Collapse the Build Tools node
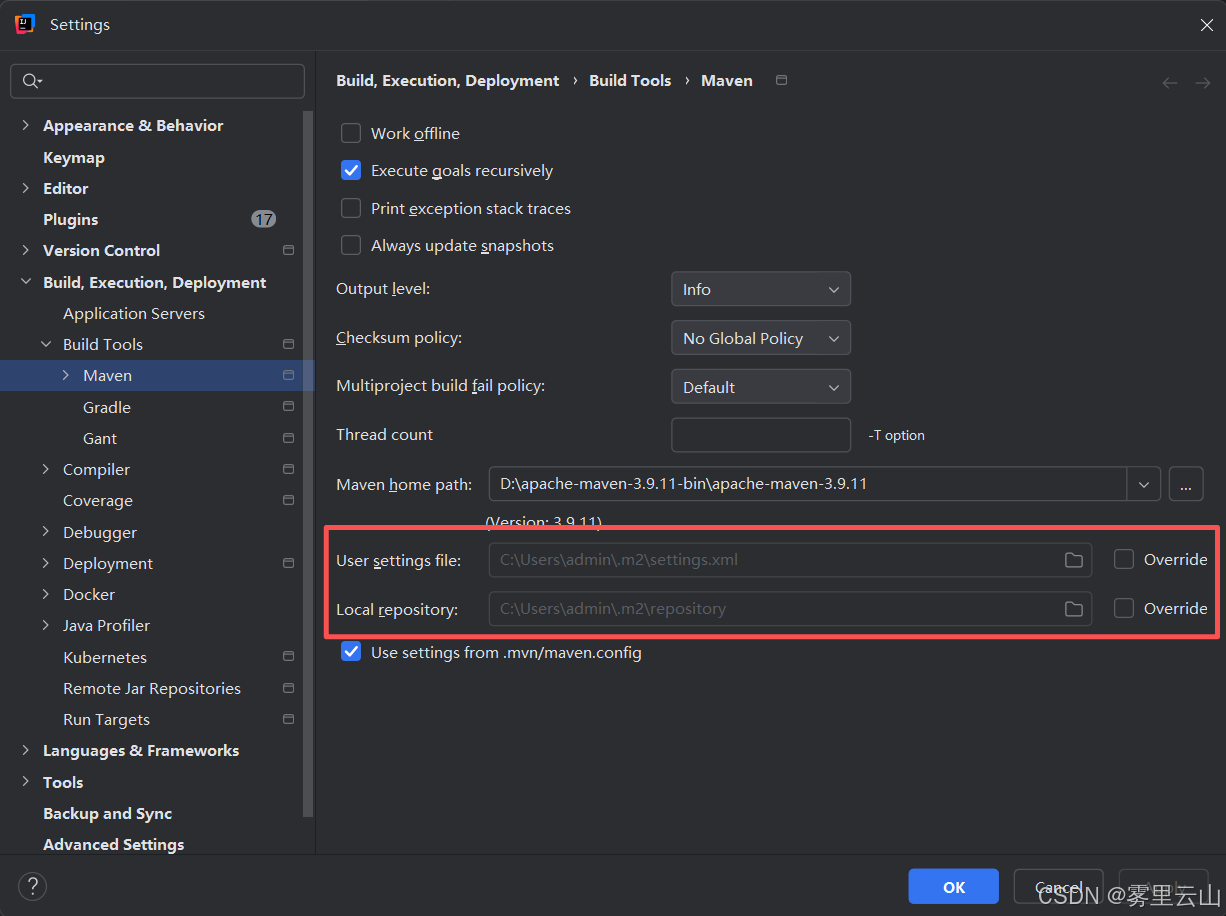 point(46,344)
